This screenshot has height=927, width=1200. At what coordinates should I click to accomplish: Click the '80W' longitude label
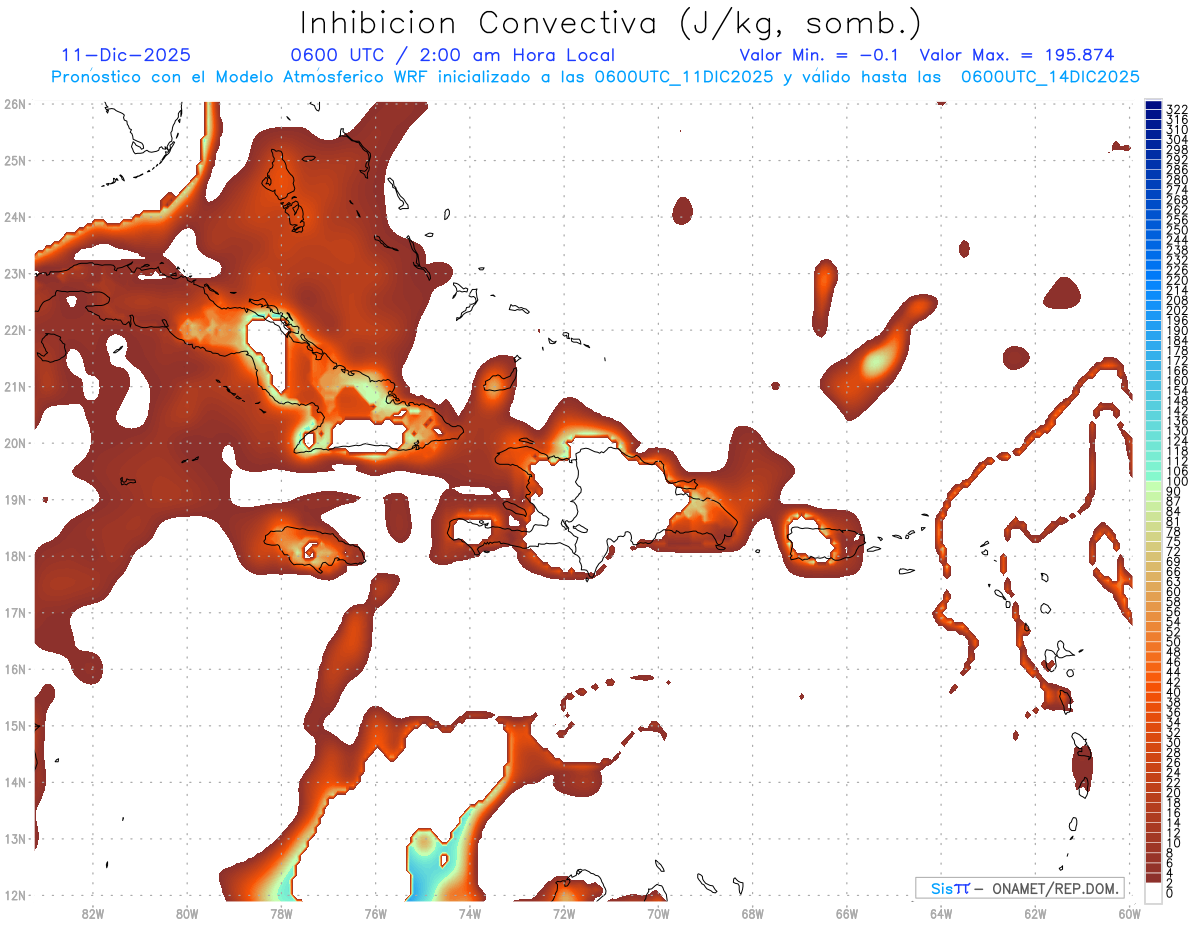click(x=187, y=913)
